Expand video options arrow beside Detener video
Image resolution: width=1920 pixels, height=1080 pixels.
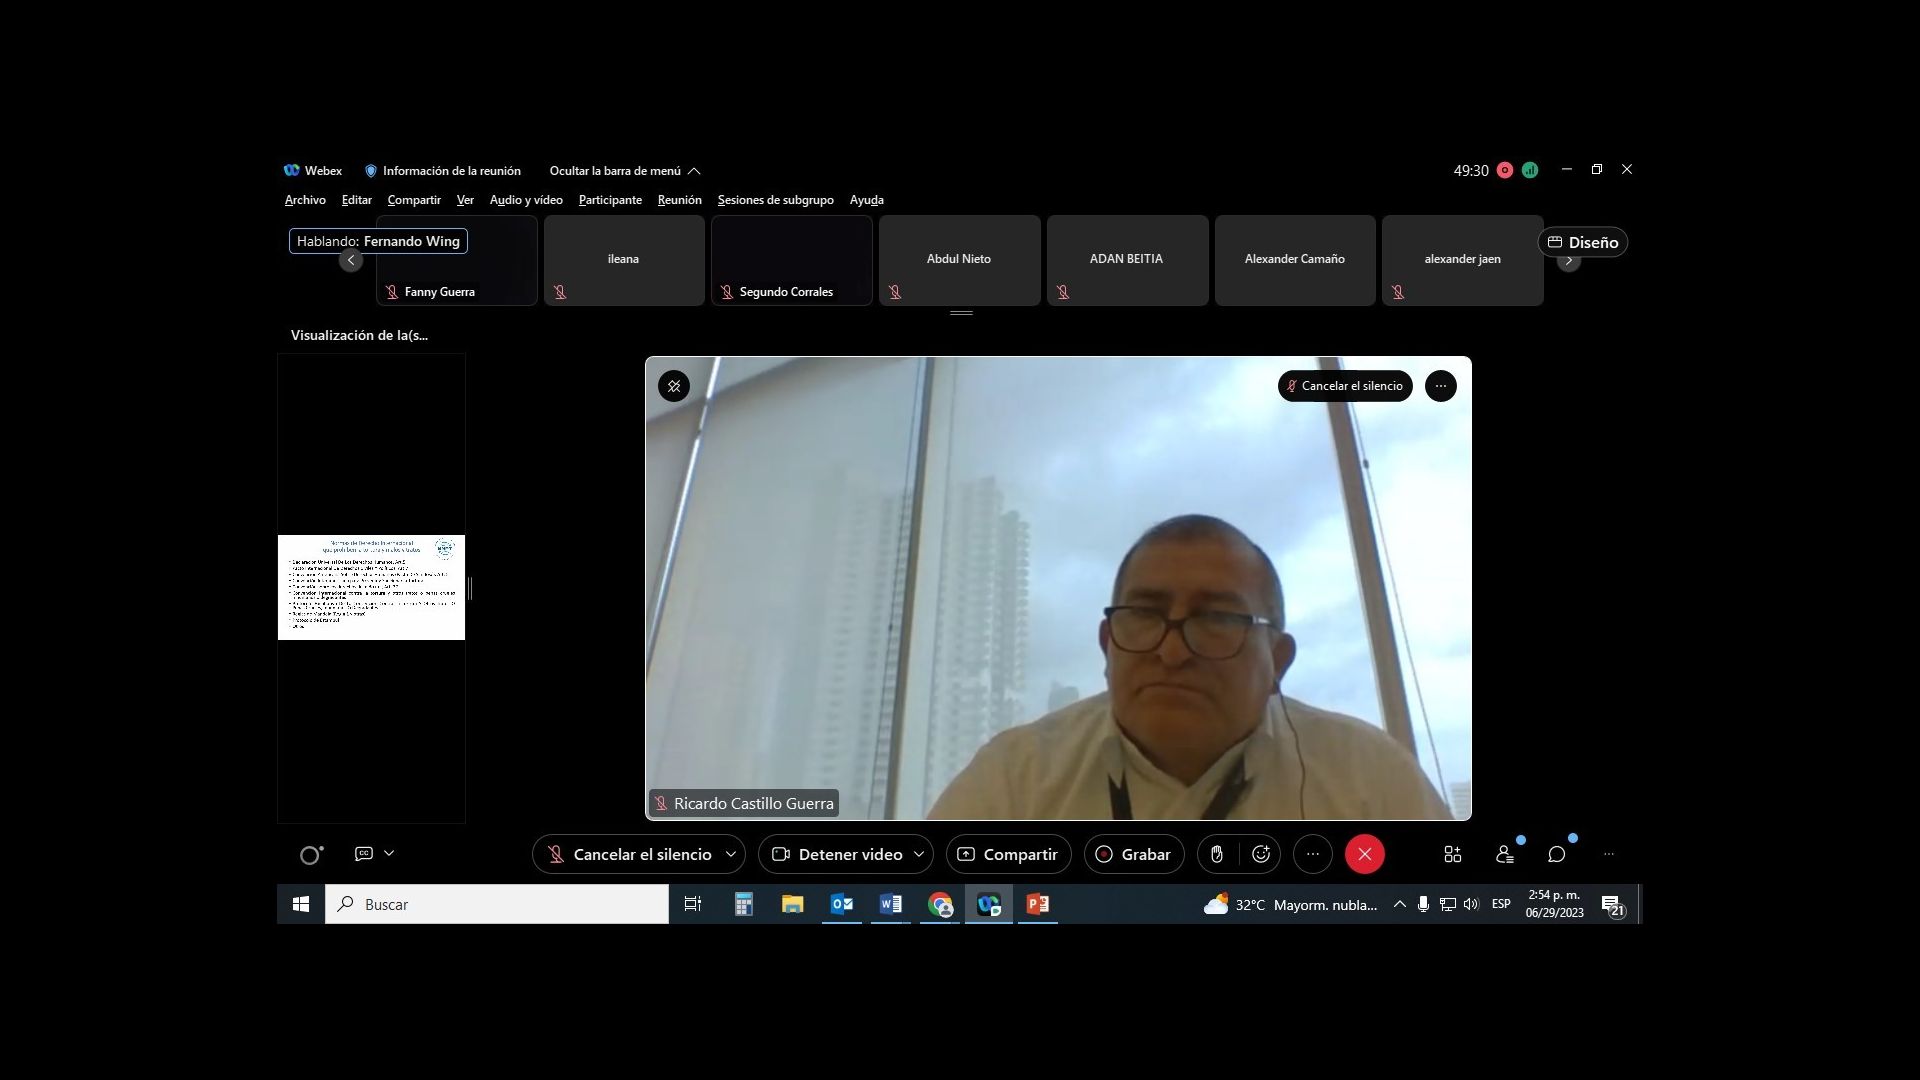919,854
